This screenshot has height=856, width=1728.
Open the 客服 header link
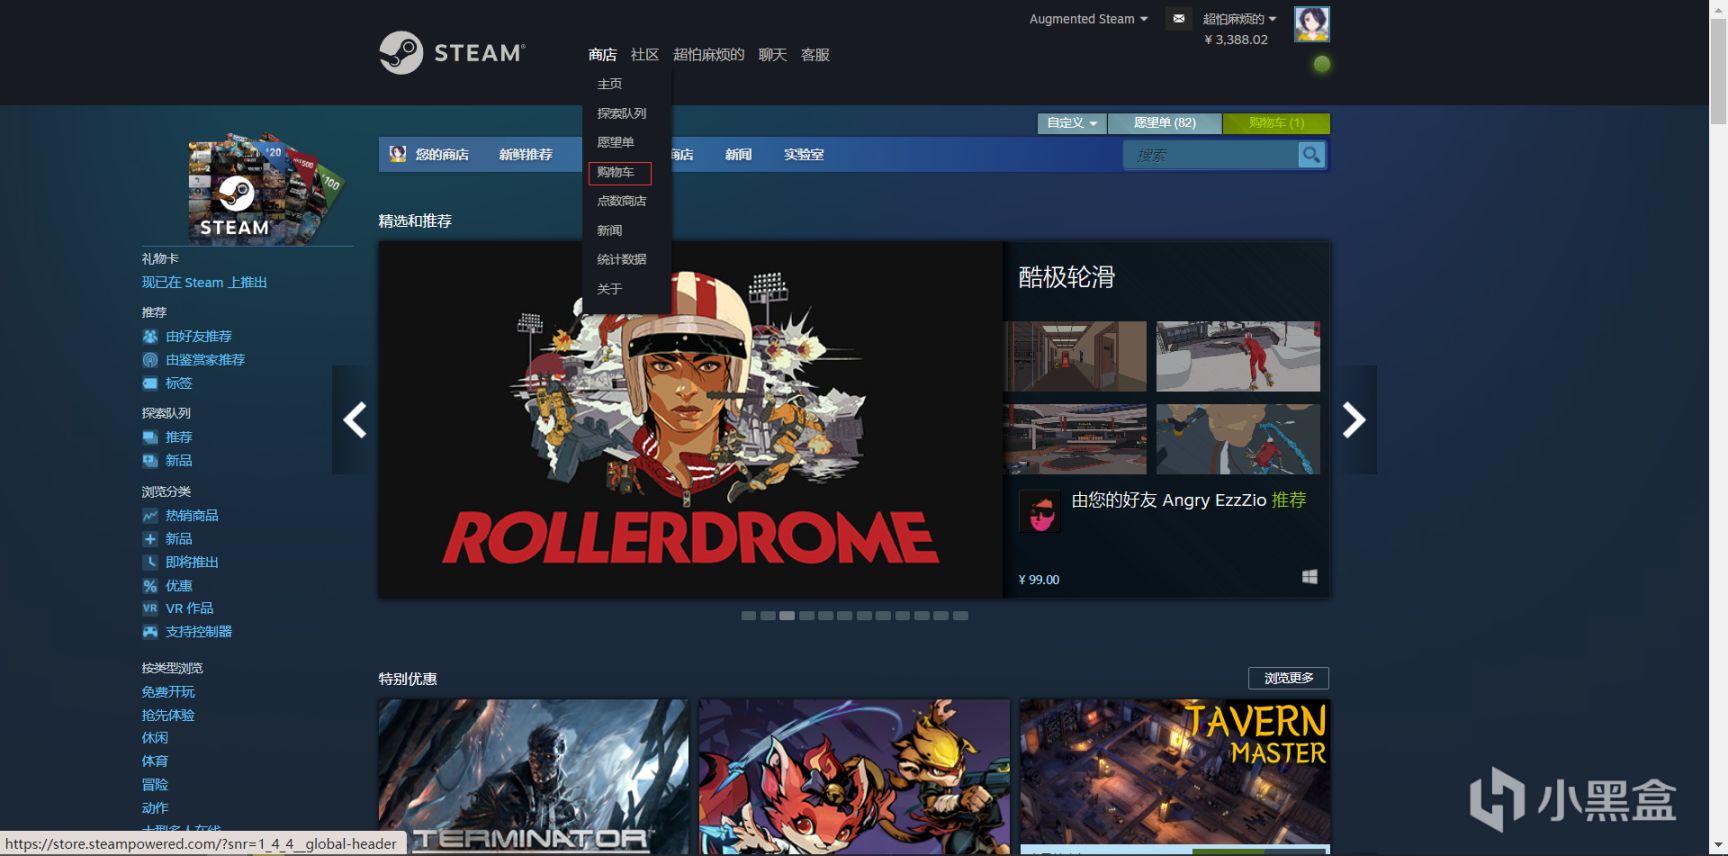click(816, 55)
